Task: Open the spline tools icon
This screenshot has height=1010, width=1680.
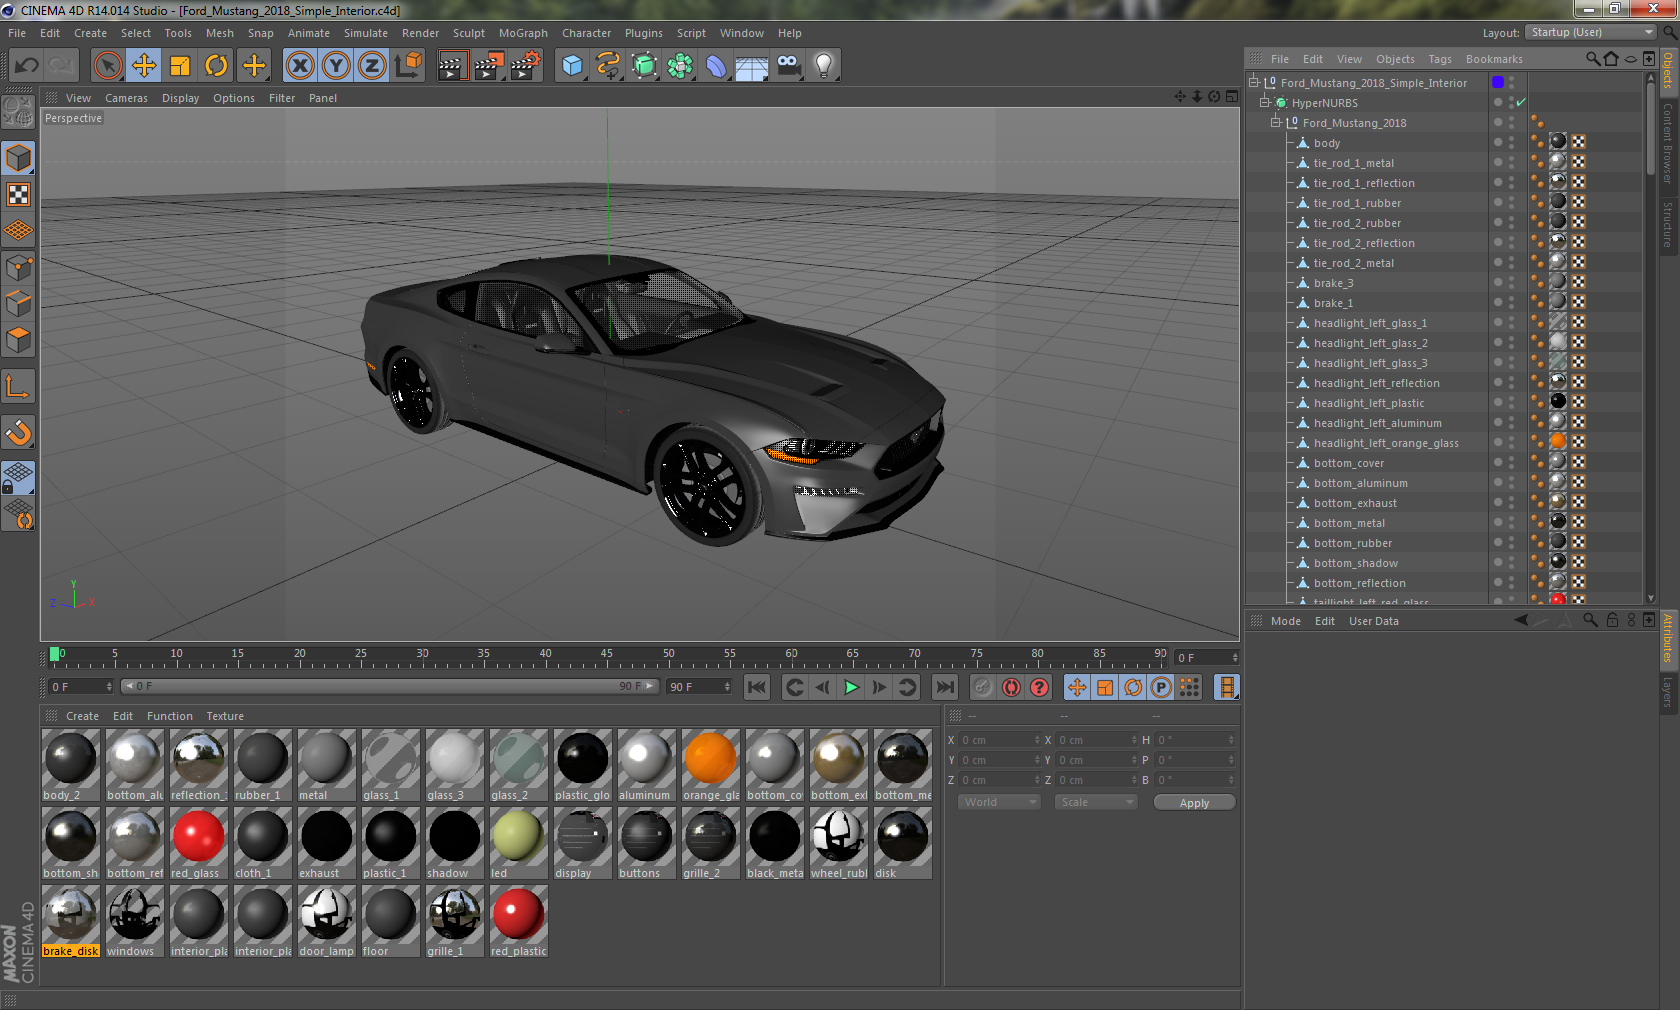Action: click(608, 66)
